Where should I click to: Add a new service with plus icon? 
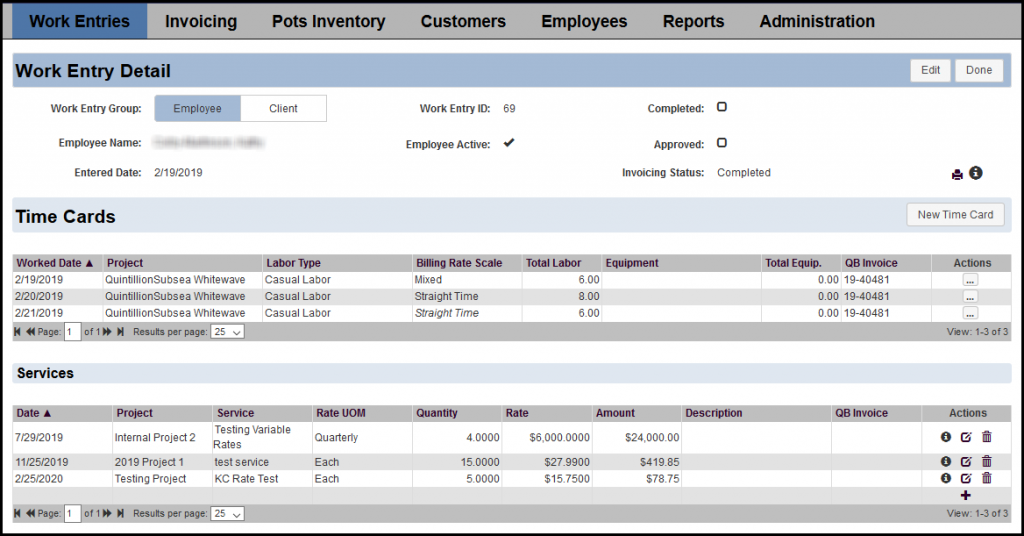(x=966, y=496)
